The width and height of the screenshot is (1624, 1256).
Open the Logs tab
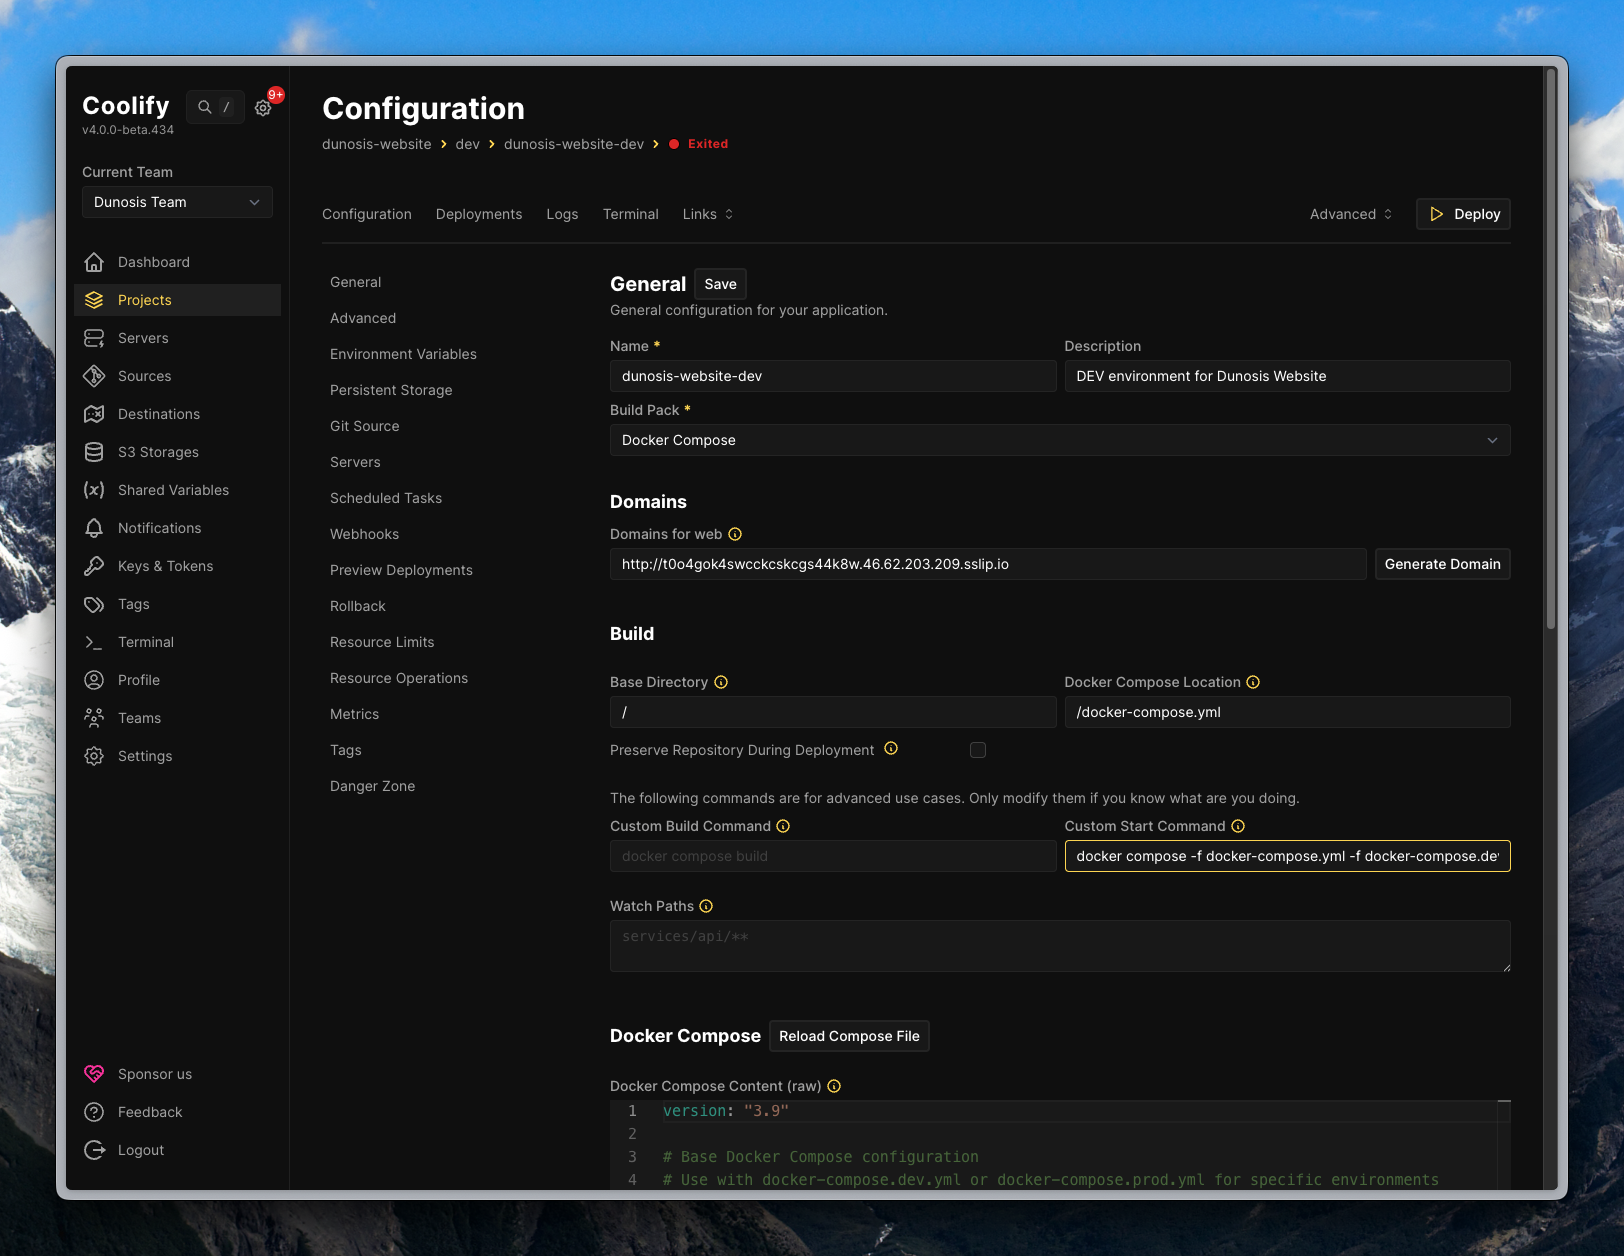pyautogui.click(x=562, y=213)
